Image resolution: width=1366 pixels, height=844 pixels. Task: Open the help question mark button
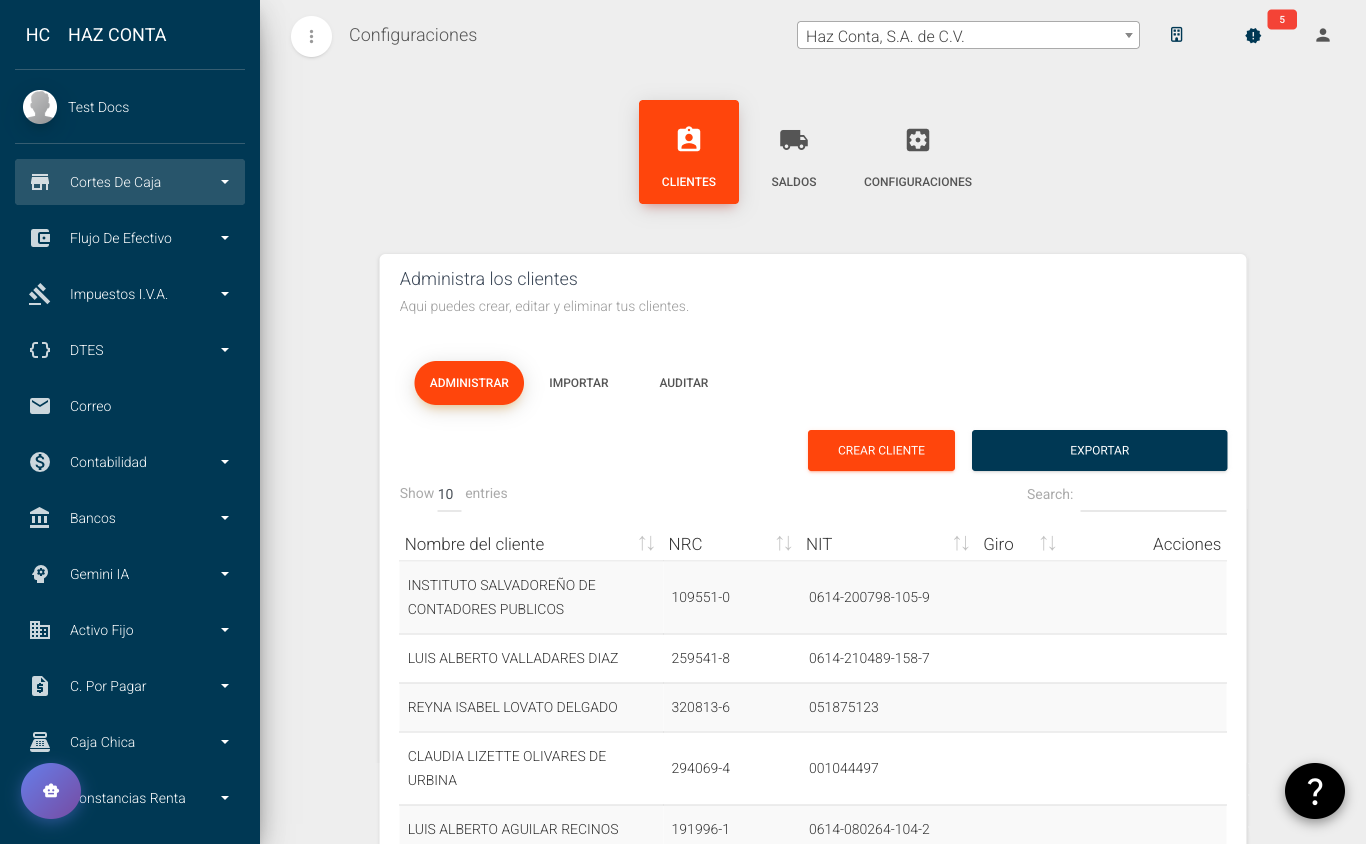(x=1314, y=791)
